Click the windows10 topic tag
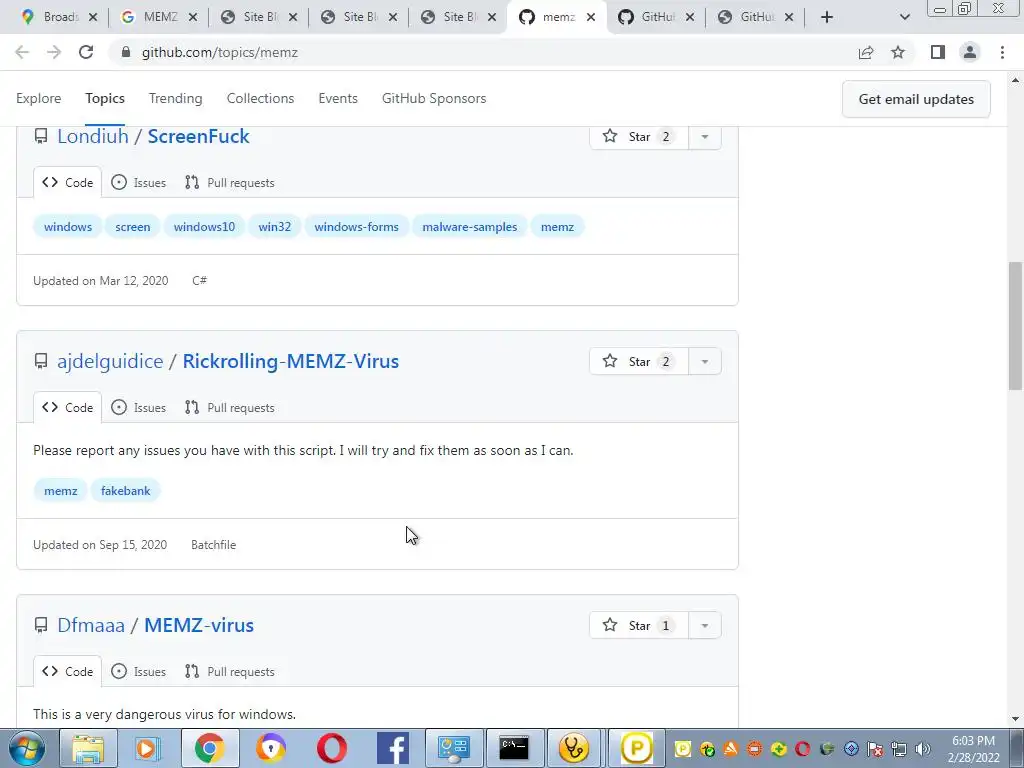 (x=204, y=227)
